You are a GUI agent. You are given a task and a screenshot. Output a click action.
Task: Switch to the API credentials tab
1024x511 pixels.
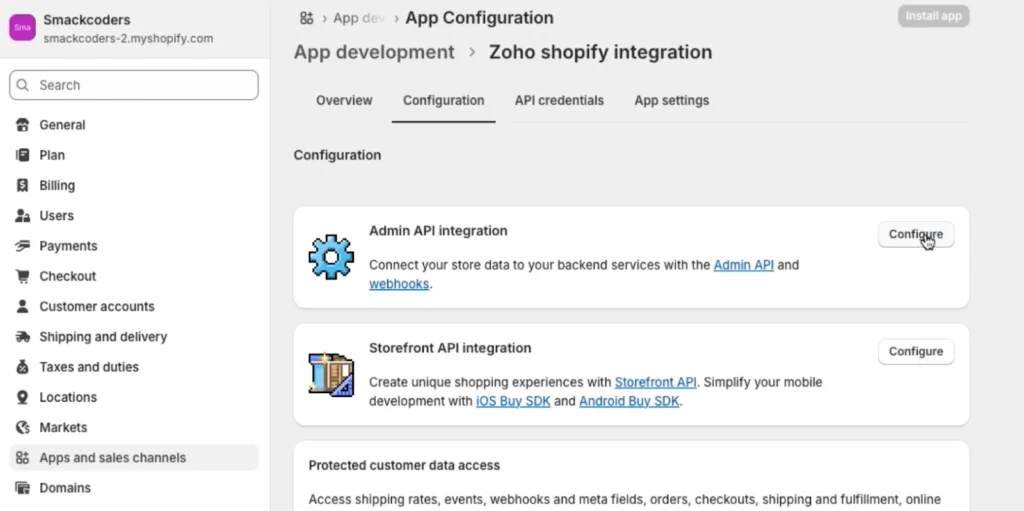pyautogui.click(x=559, y=101)
